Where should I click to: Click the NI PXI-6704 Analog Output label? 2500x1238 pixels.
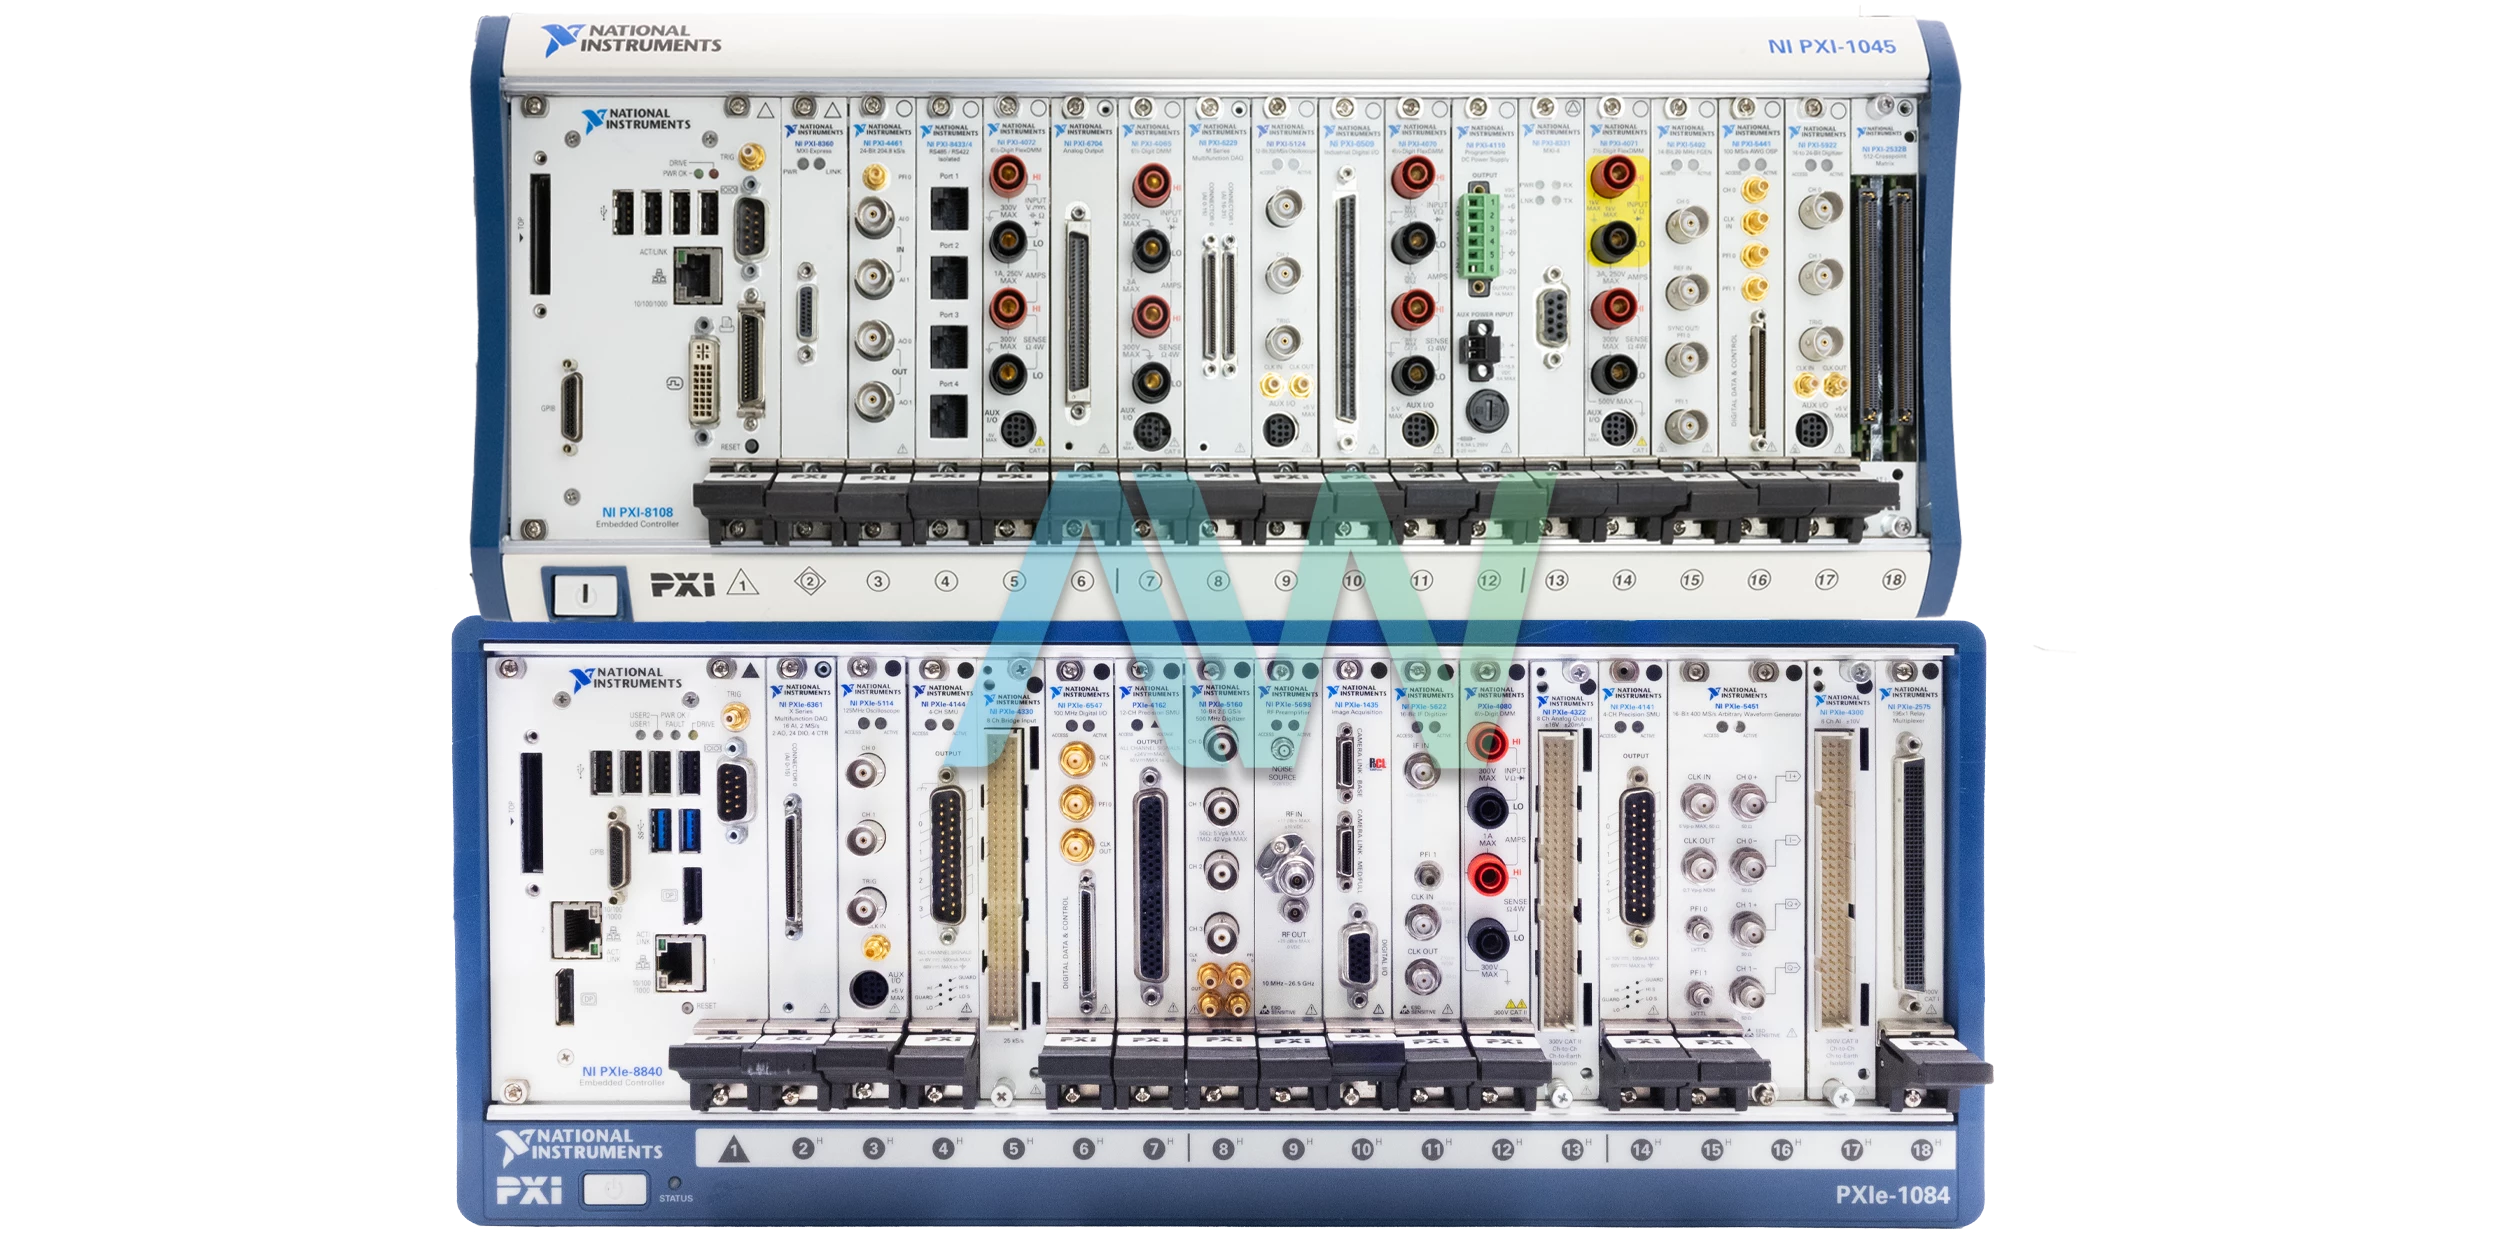(x=1084, y=147)
